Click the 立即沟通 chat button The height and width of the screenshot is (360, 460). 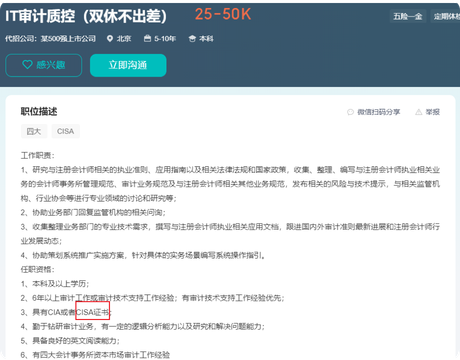128,65
